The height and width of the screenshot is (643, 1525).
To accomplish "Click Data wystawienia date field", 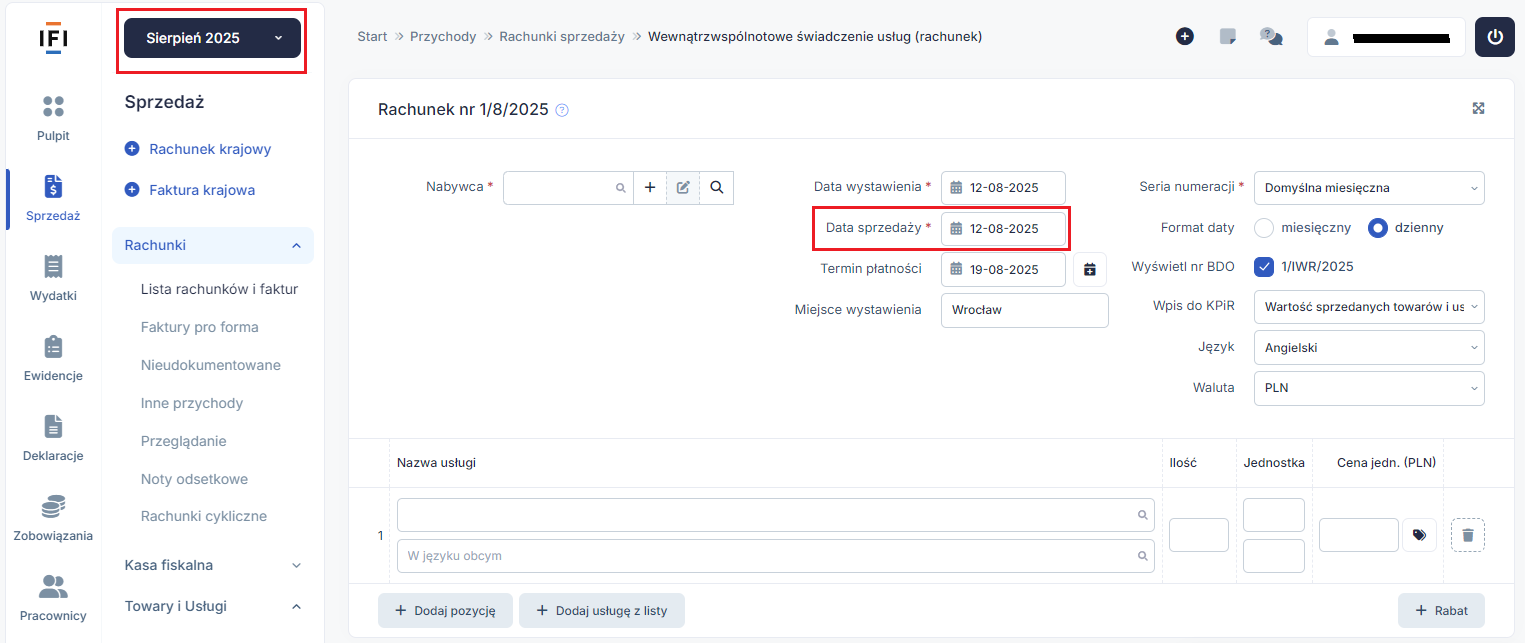I will (1003, 187).
